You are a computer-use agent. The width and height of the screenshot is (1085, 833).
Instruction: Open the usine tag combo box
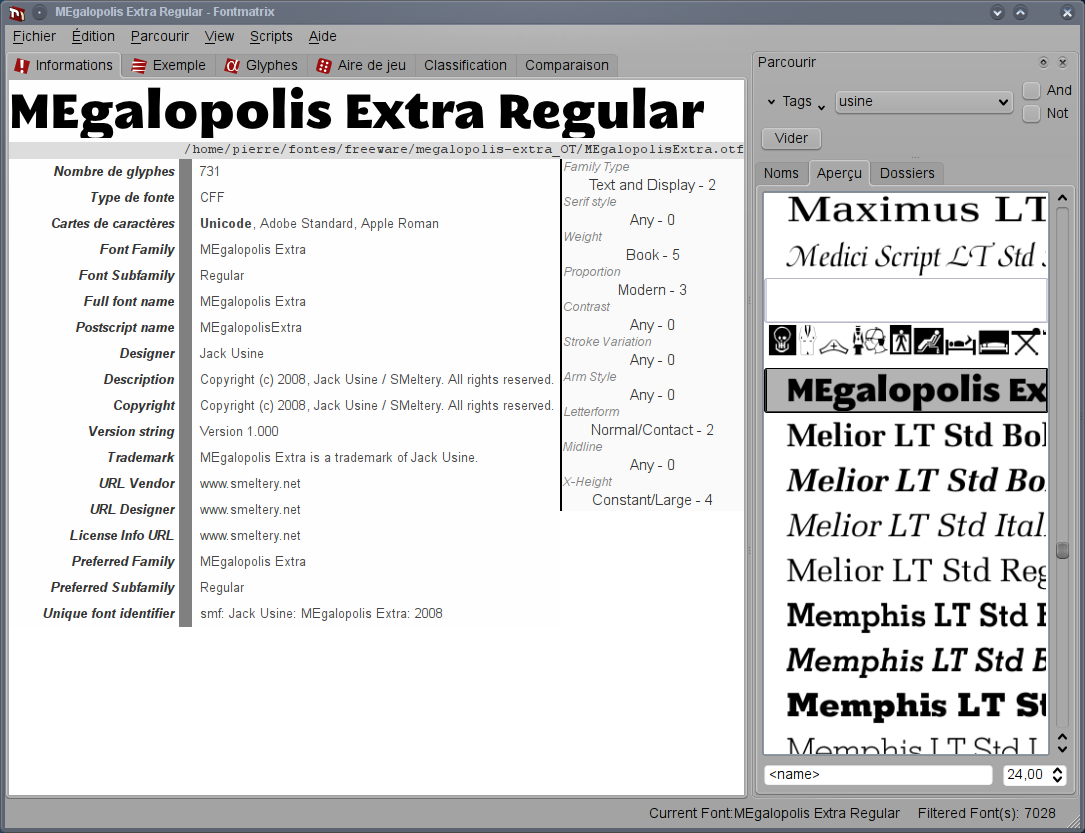pyautogui.click(x=923, y=102)
